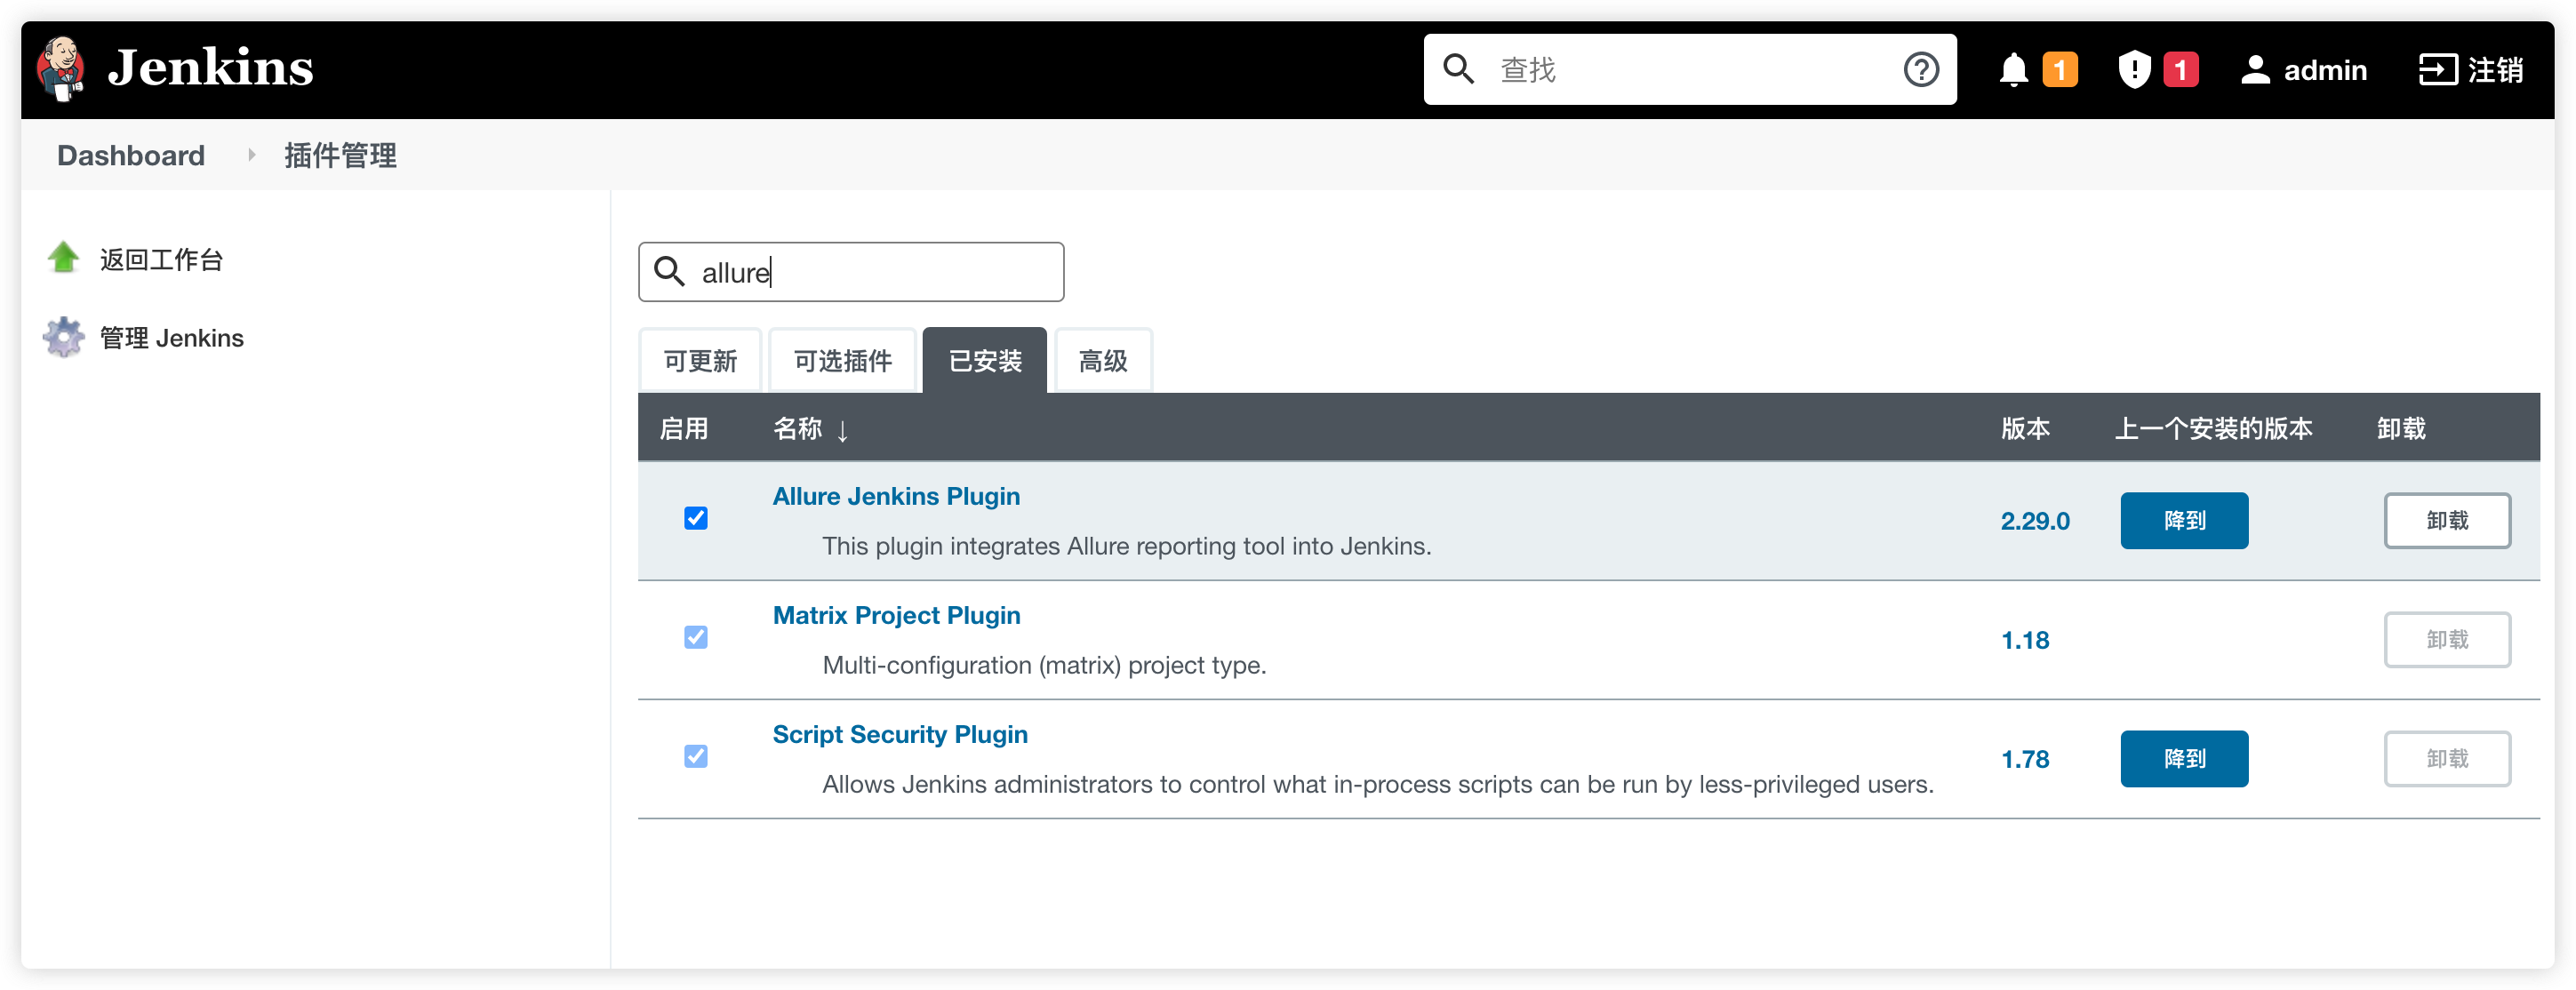Click the gear icon for 管理 Jenkins
Screen dimensions: 2576x990
(64, 338)
